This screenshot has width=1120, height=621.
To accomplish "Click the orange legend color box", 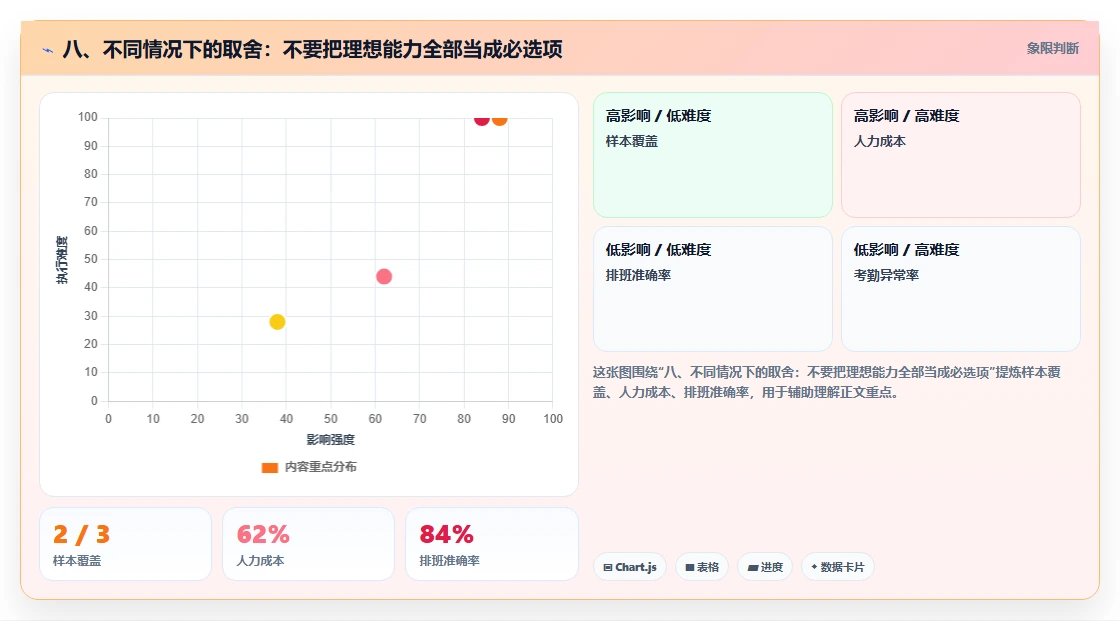I will pyautogui.click(x=269, y=467).
